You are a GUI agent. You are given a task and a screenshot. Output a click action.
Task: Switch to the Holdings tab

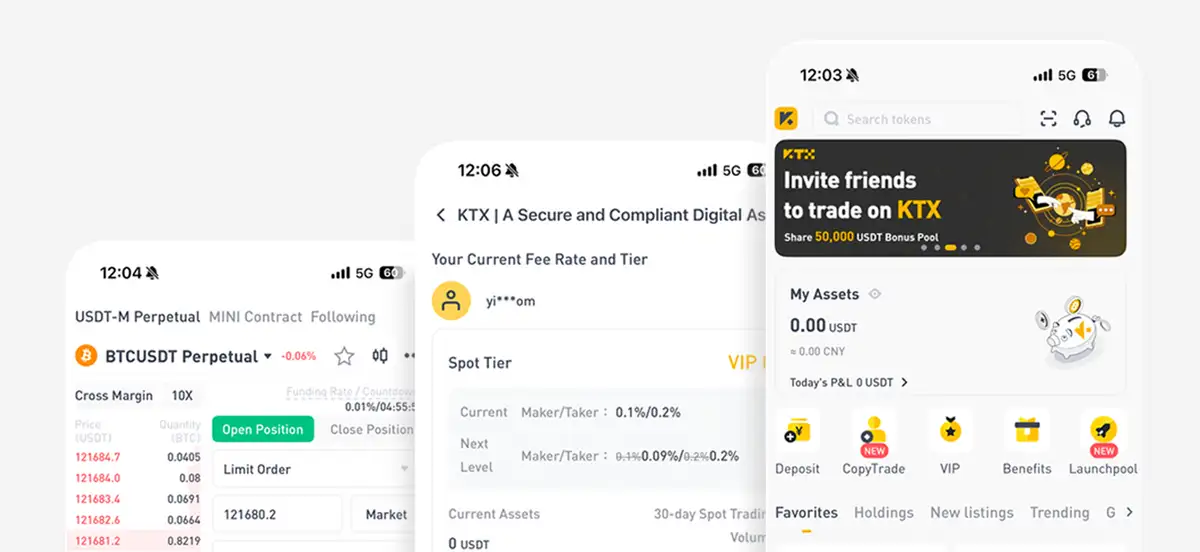pyautogui.click(x=884, y=512)
